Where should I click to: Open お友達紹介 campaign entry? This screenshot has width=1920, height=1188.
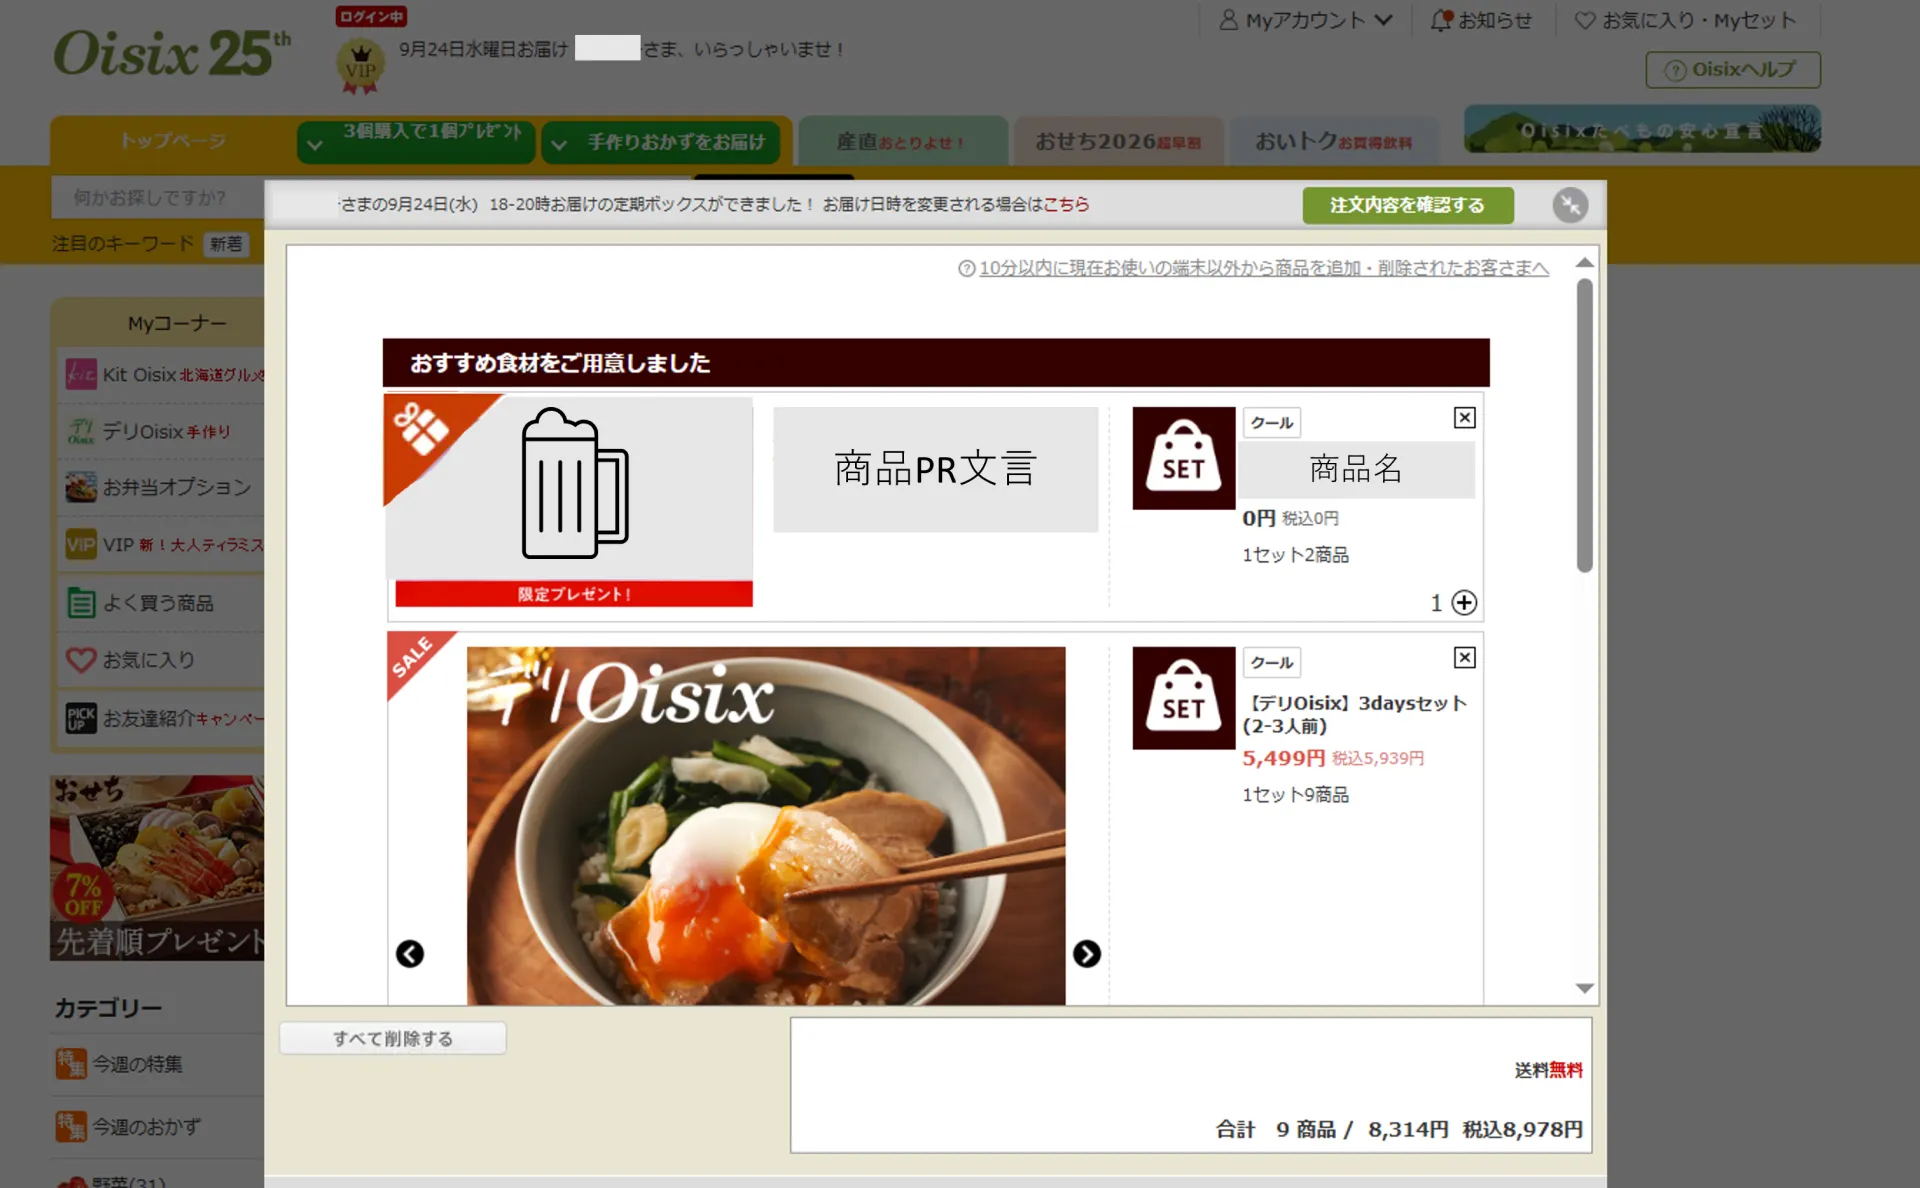click(162, 718)
